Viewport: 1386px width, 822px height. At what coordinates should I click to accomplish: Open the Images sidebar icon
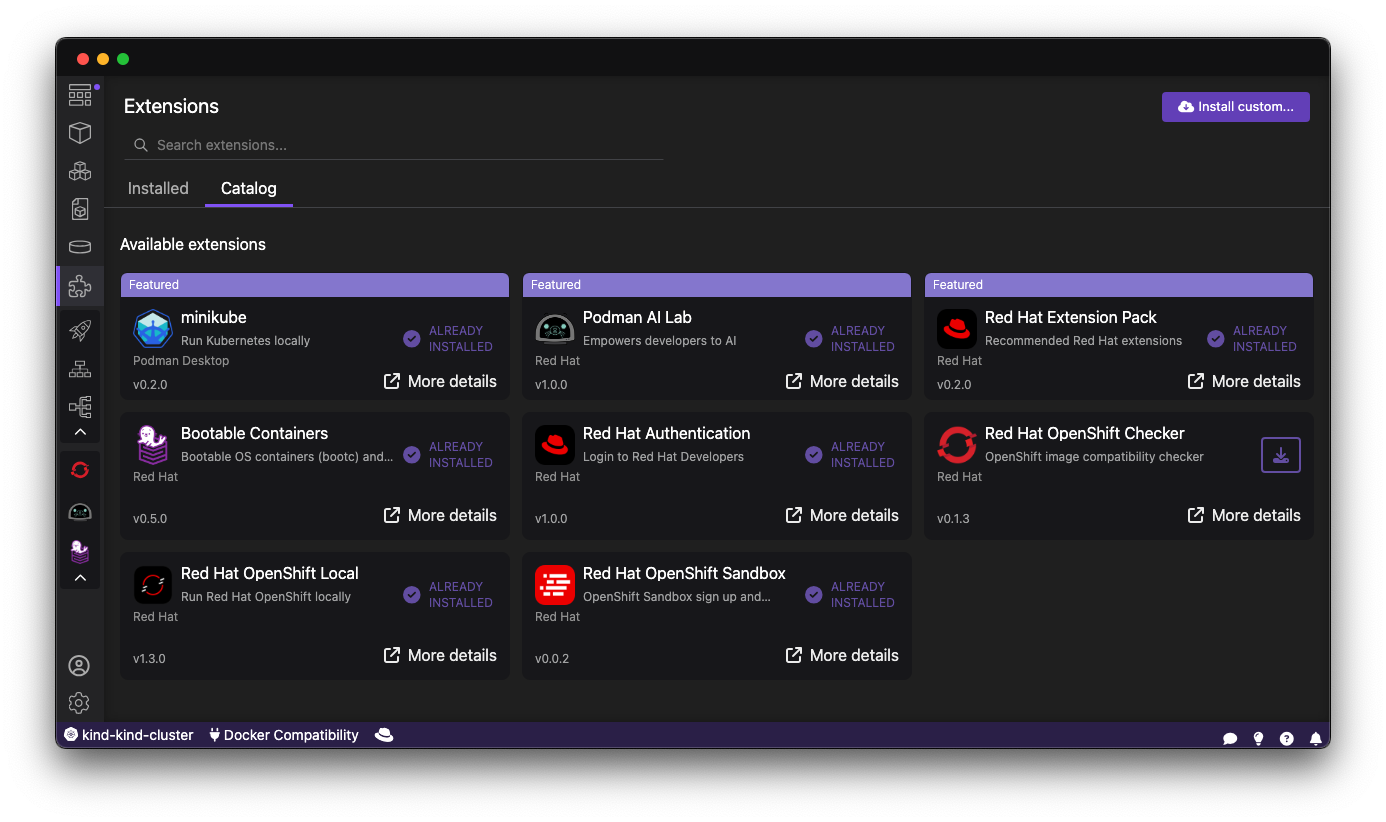click(x=80, y=209)
